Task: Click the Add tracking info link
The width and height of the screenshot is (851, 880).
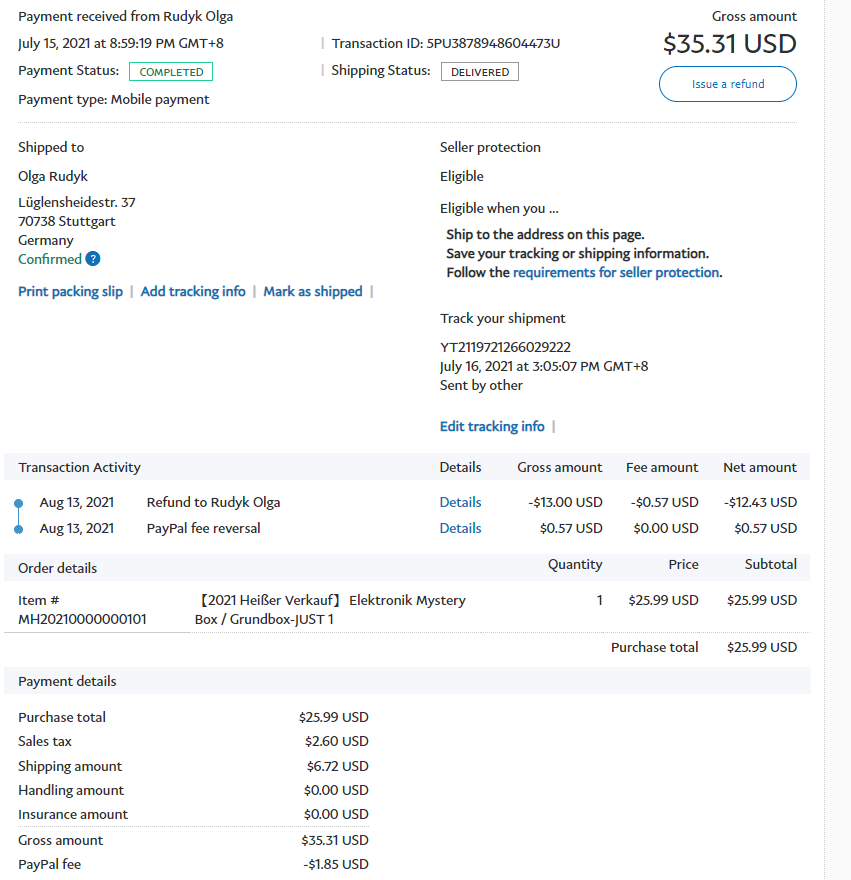Action: 193,291
